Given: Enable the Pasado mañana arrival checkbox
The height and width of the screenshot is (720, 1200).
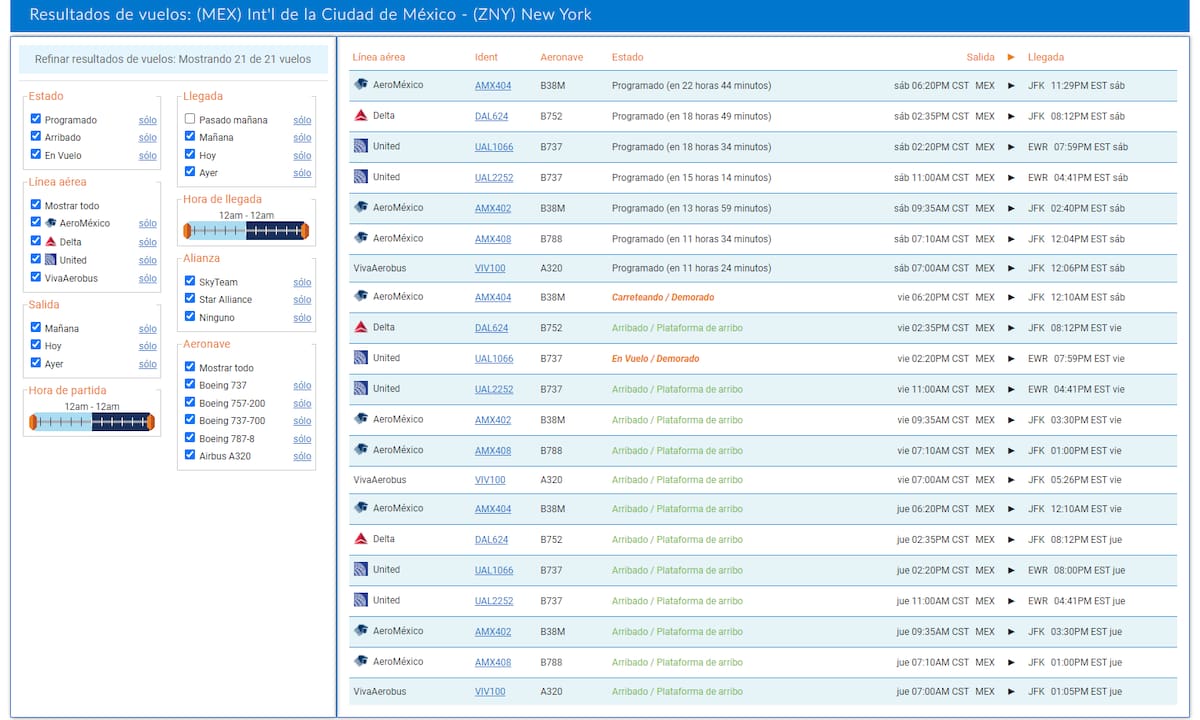Looking at the screenshot, I should (x=190, y=119).
